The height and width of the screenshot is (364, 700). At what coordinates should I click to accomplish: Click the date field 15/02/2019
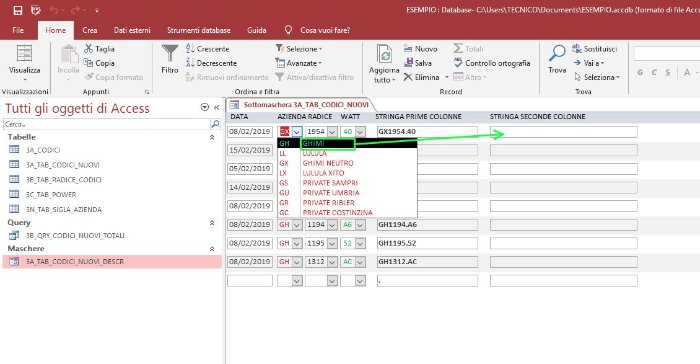tap(250, 150)
